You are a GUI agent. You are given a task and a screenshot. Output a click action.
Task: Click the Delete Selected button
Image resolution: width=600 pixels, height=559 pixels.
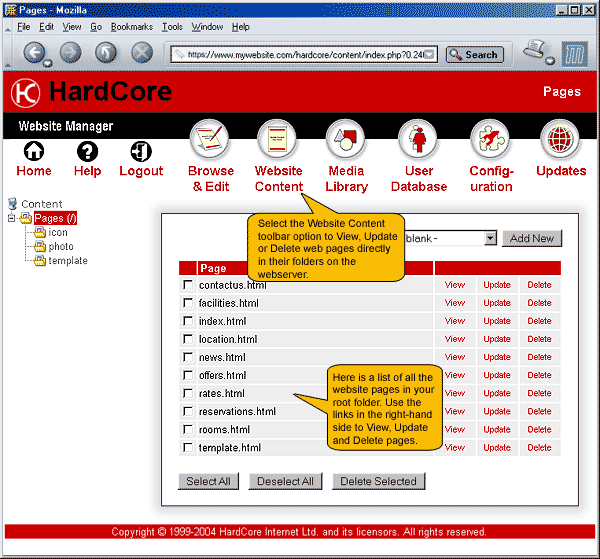point(378,481)
